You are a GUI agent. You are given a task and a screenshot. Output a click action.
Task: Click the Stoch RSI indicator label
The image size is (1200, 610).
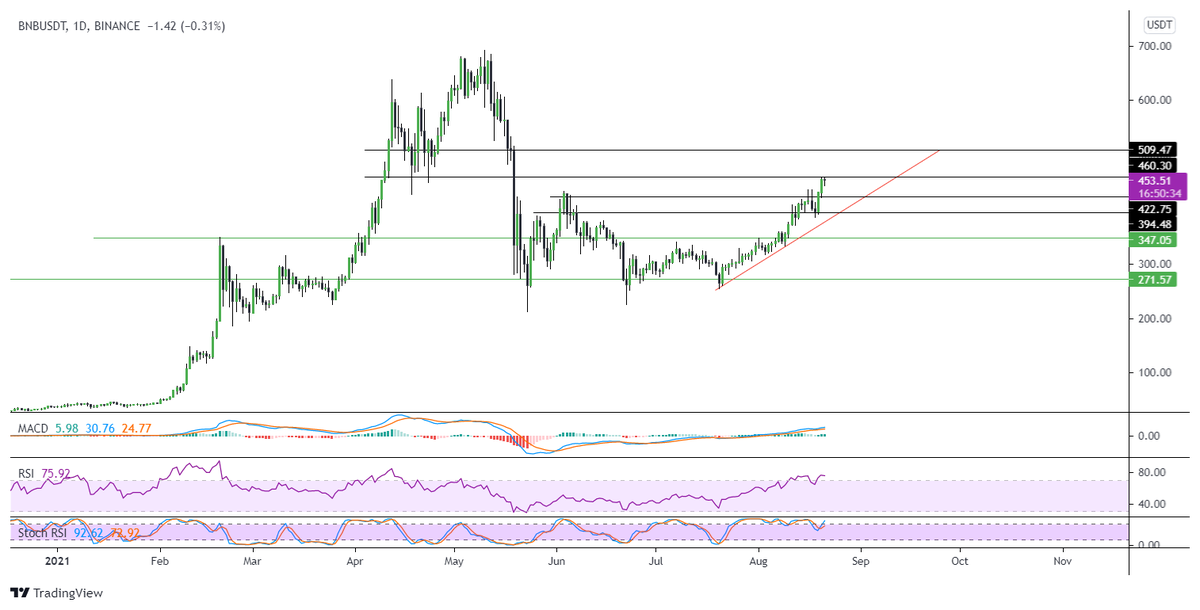(x=41, y=533)
